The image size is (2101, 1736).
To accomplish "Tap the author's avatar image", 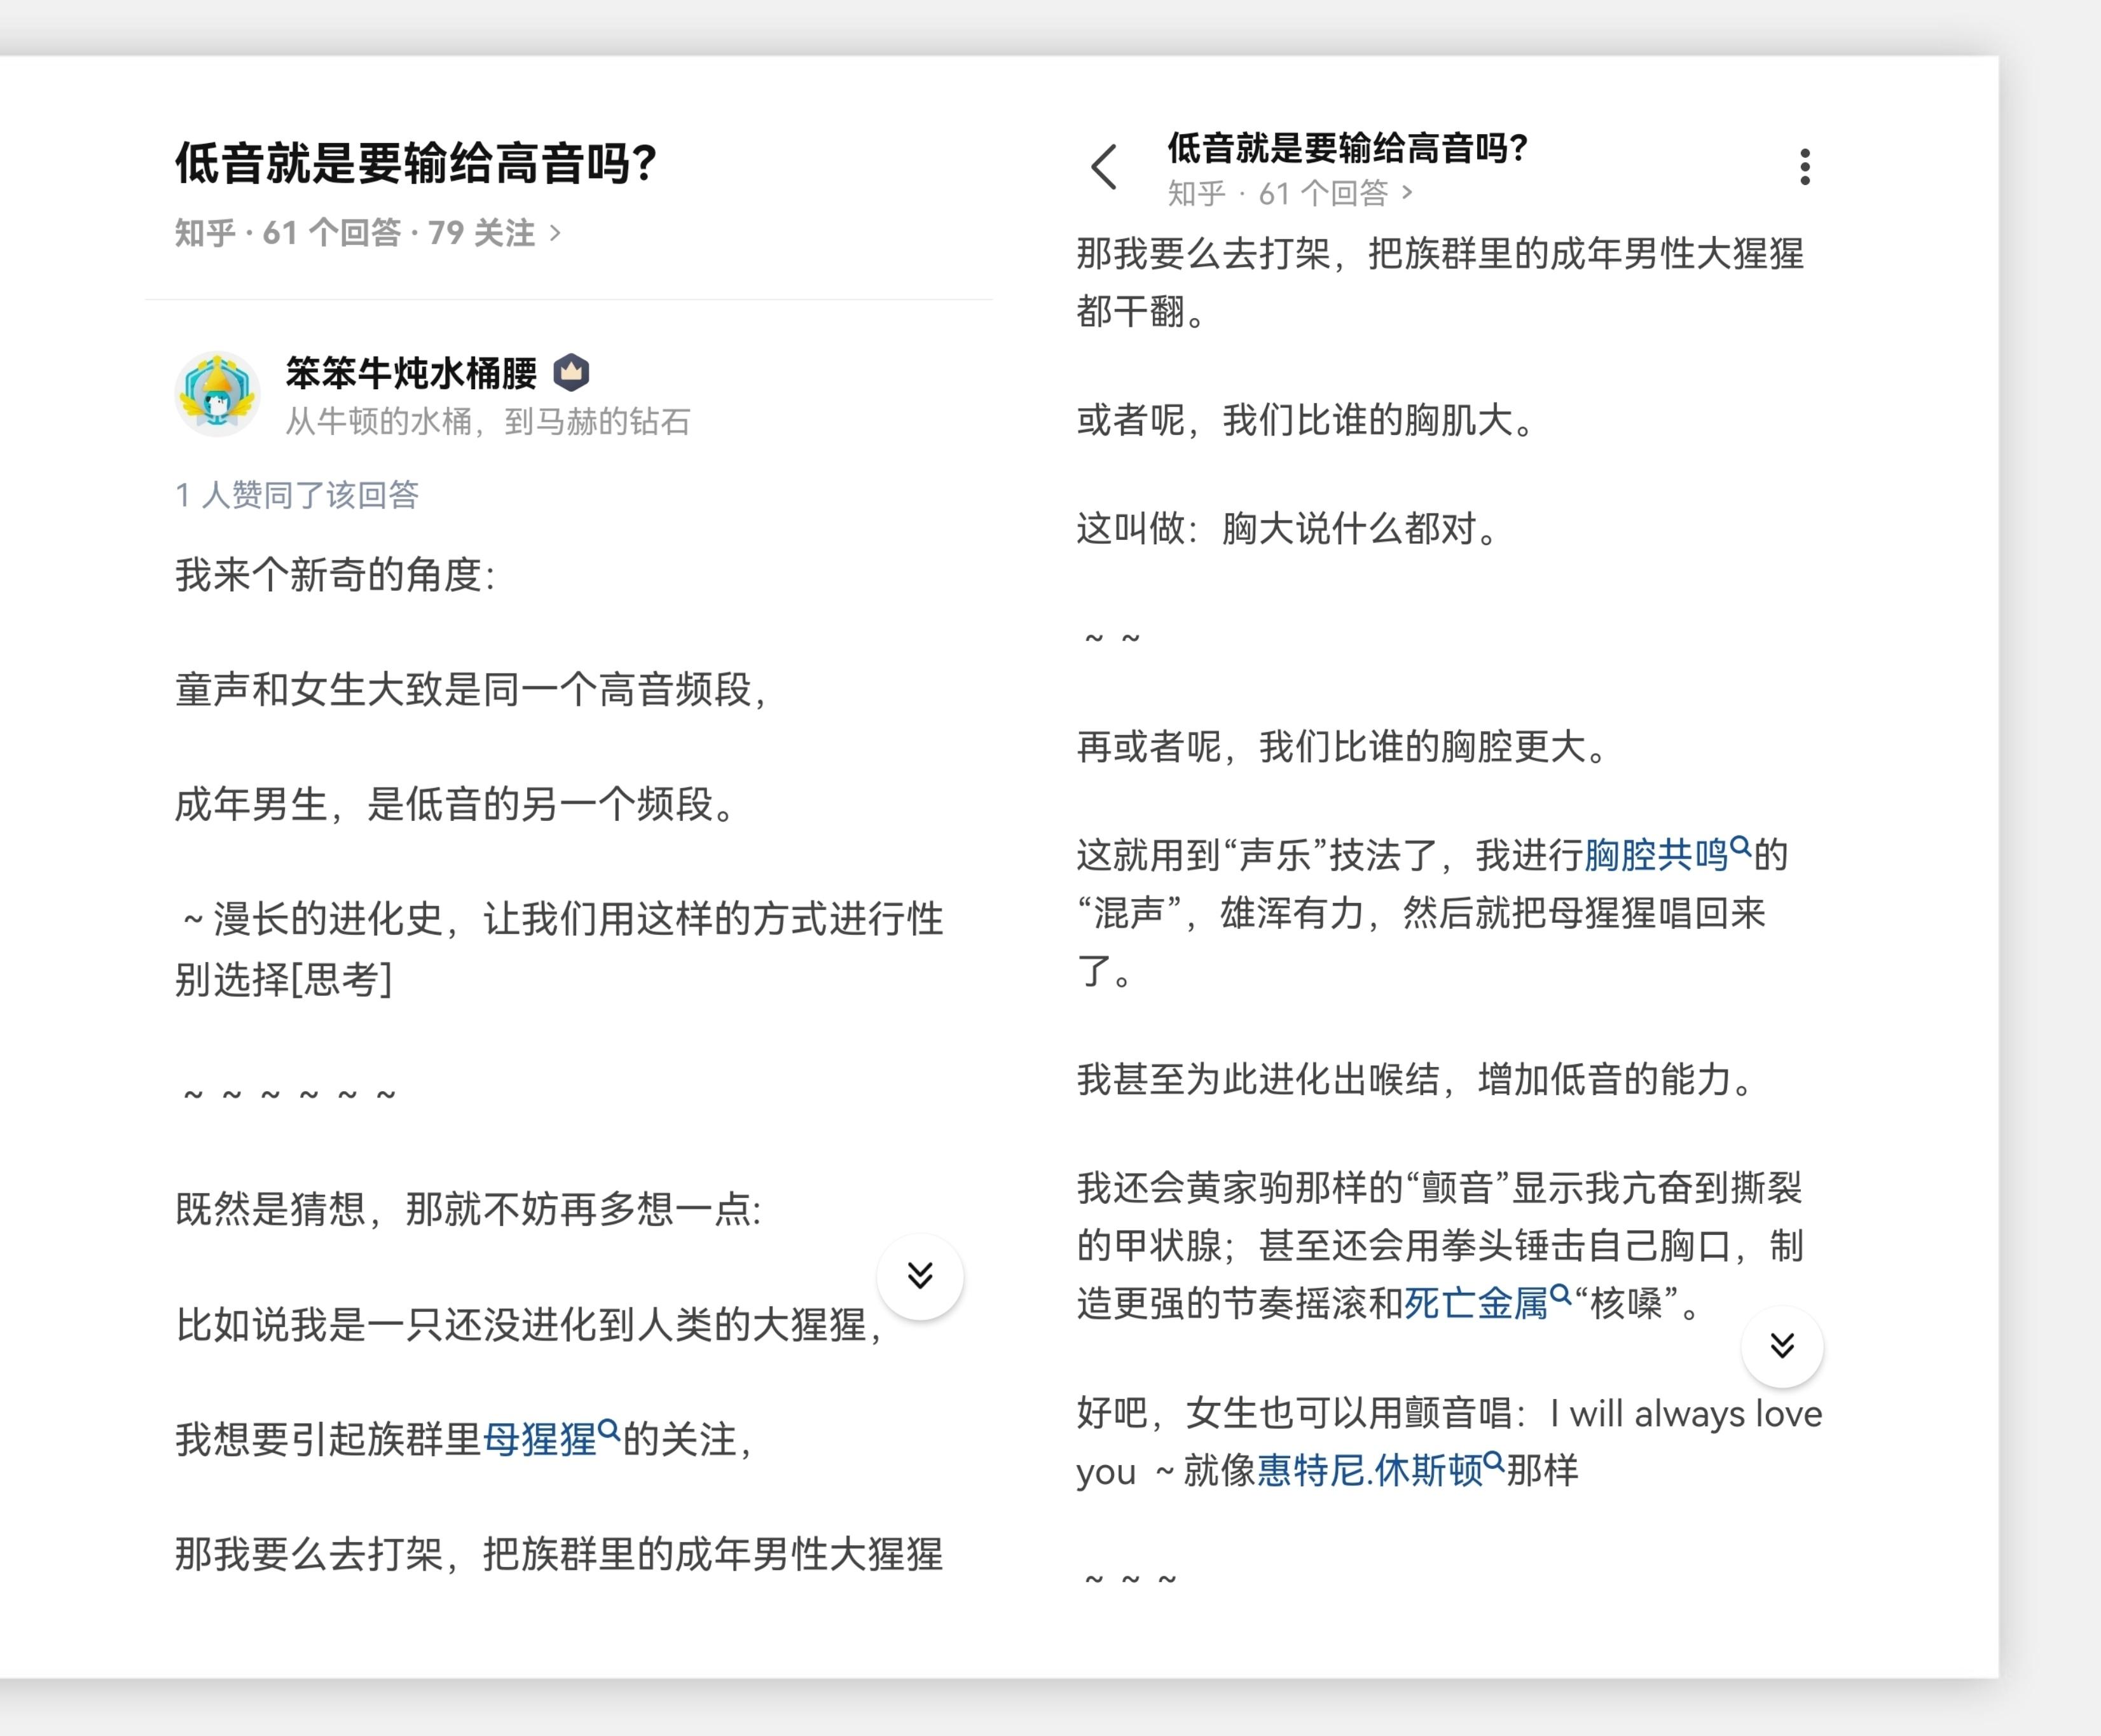I will (x=218, y=394).
